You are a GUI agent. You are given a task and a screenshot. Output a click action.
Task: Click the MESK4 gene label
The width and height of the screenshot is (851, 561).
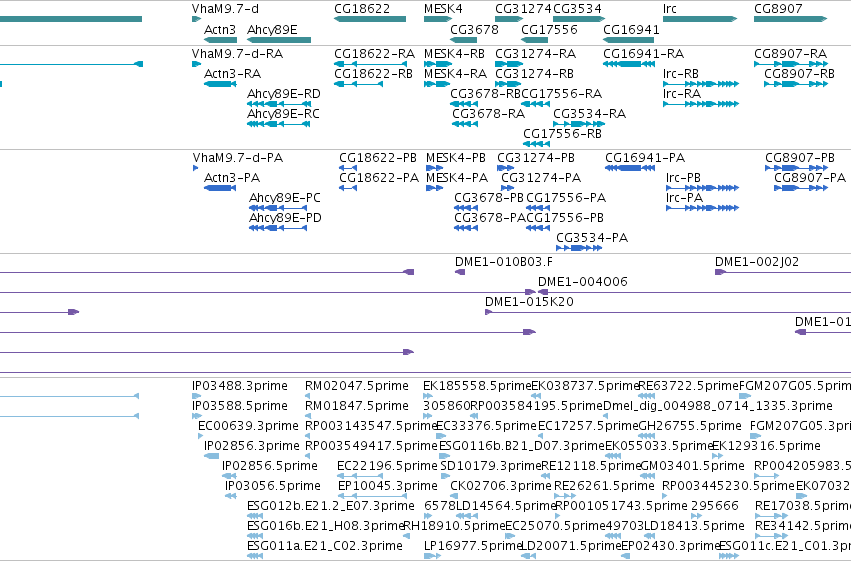(443, 9)
